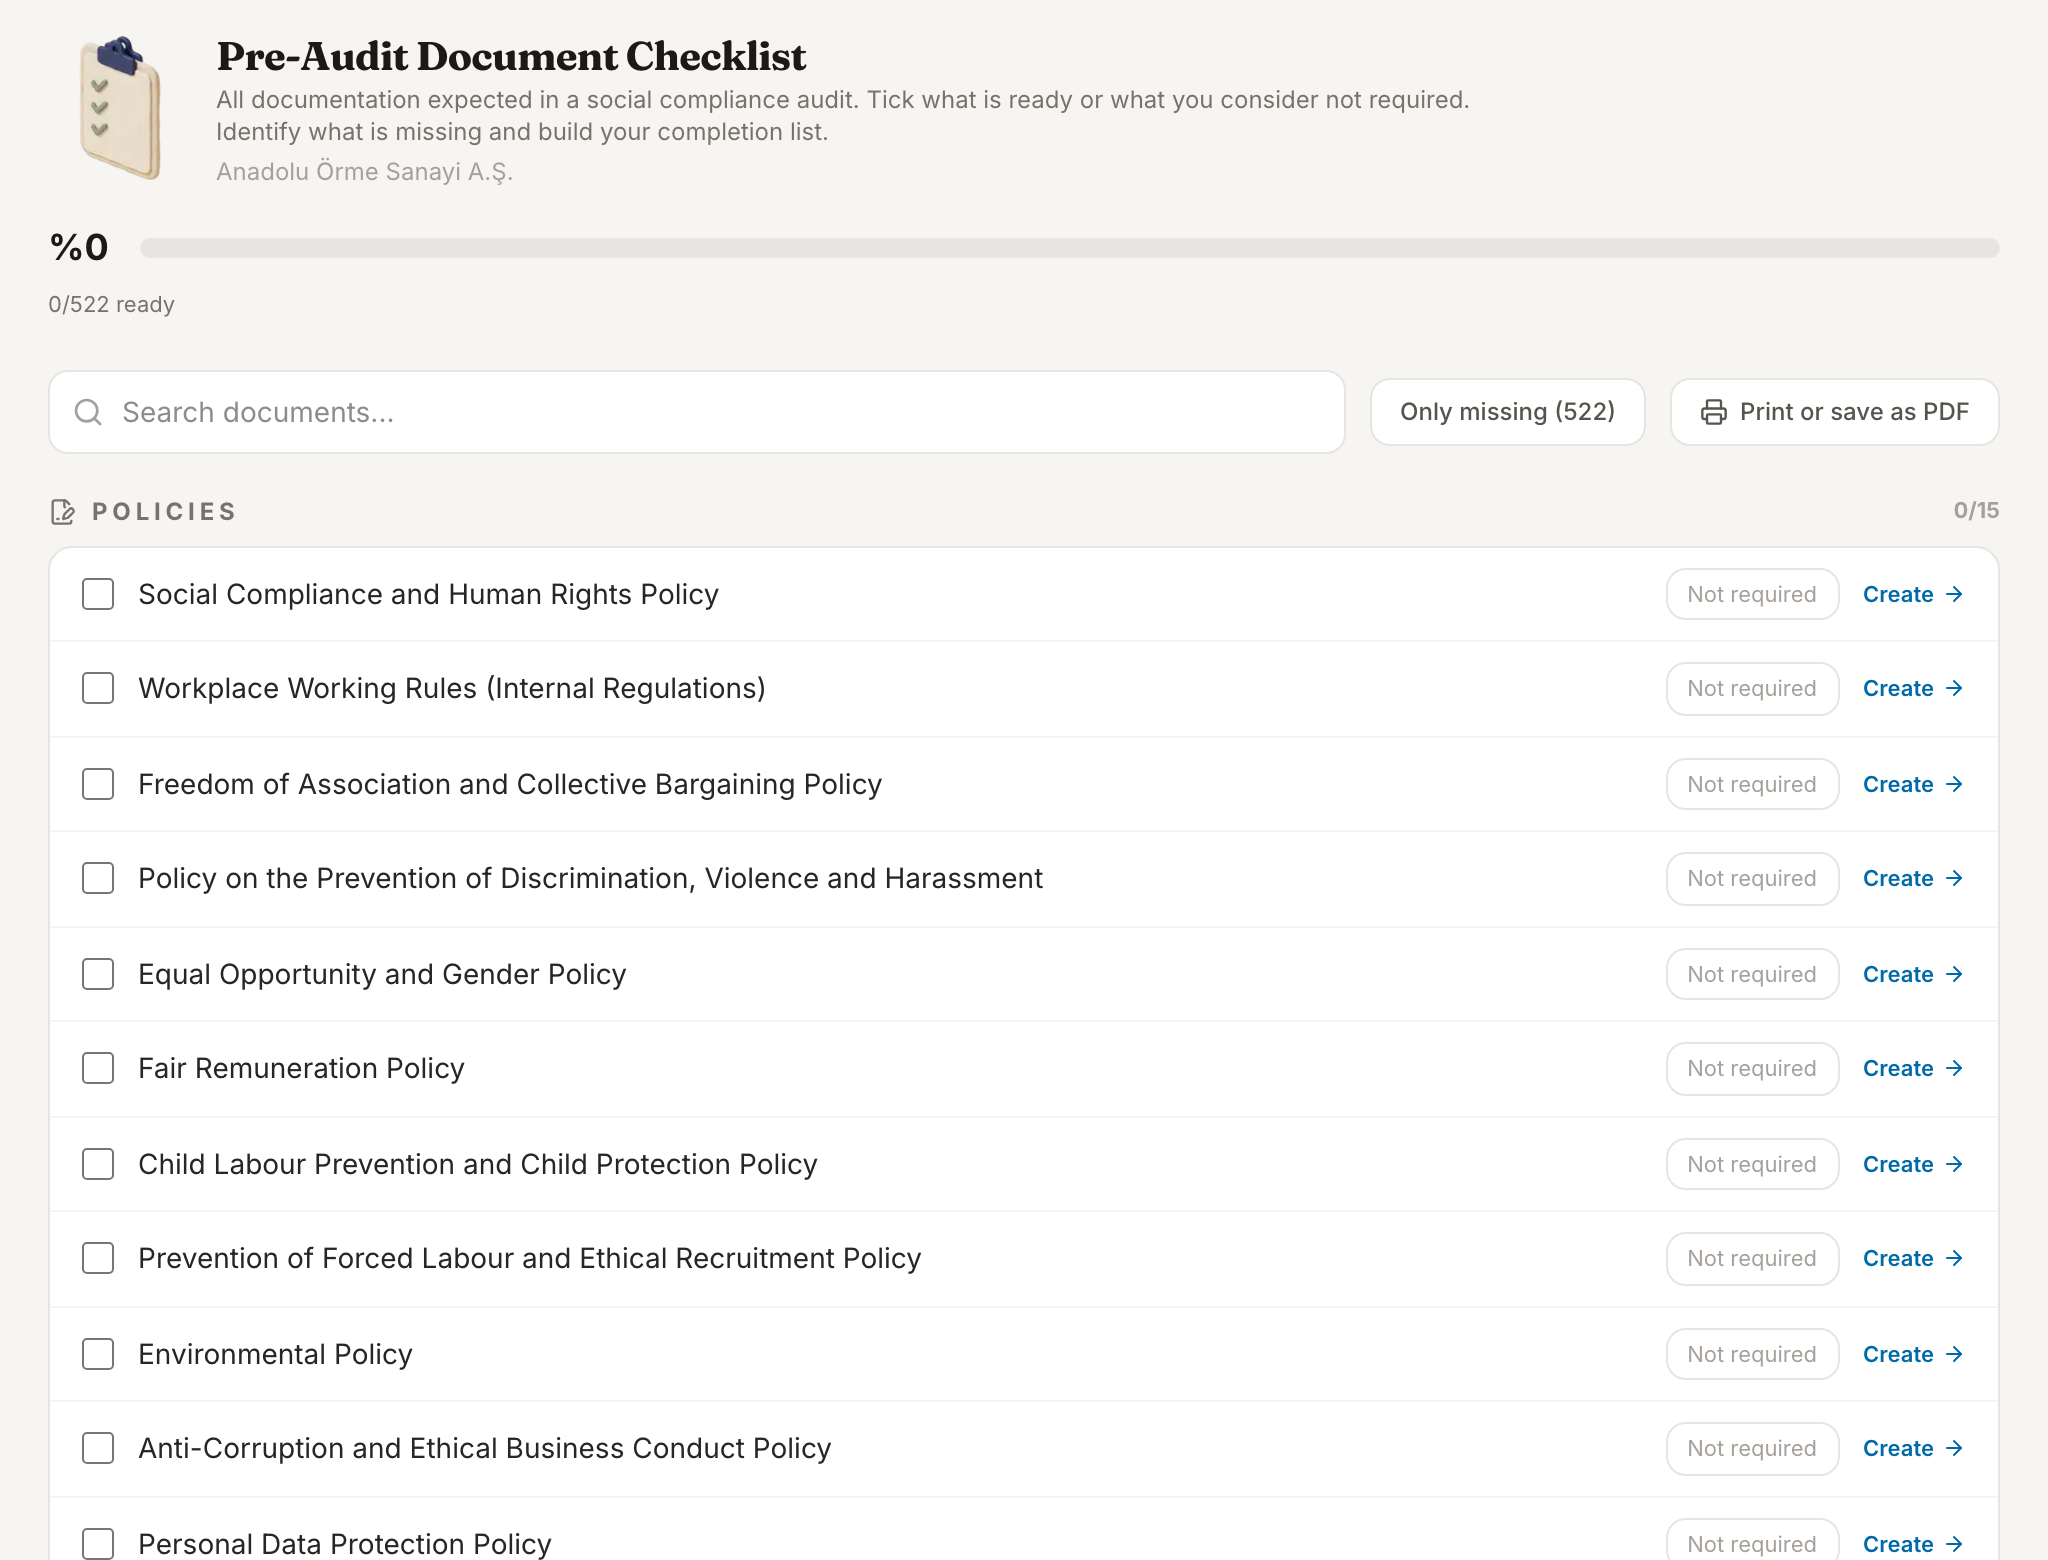The image size is (2048, 1560).
Task: Mark Forced Labour policy as Not required
Action: pyautogui.click(x=1752, y=1258)
